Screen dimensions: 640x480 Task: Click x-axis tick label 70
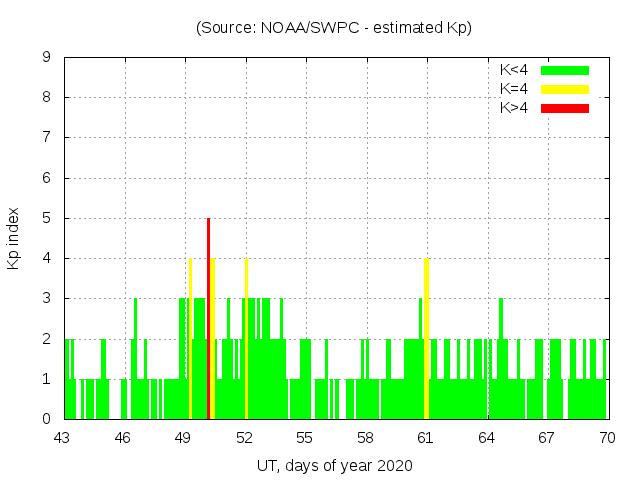click(x=607, y=438)
